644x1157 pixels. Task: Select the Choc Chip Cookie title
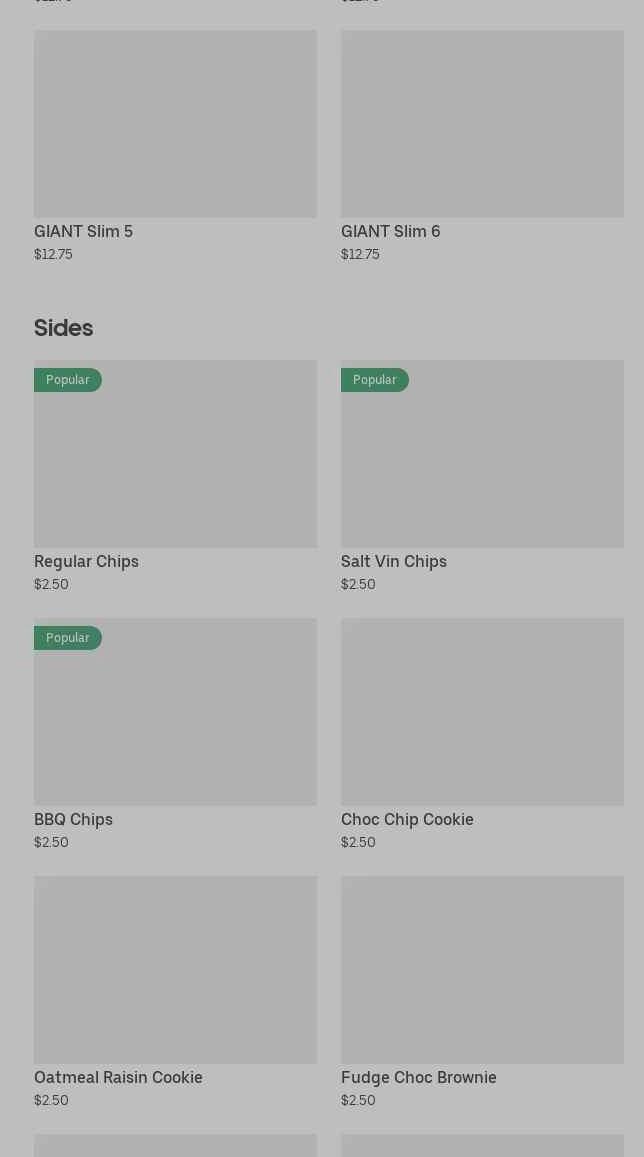tap(407, 819)
